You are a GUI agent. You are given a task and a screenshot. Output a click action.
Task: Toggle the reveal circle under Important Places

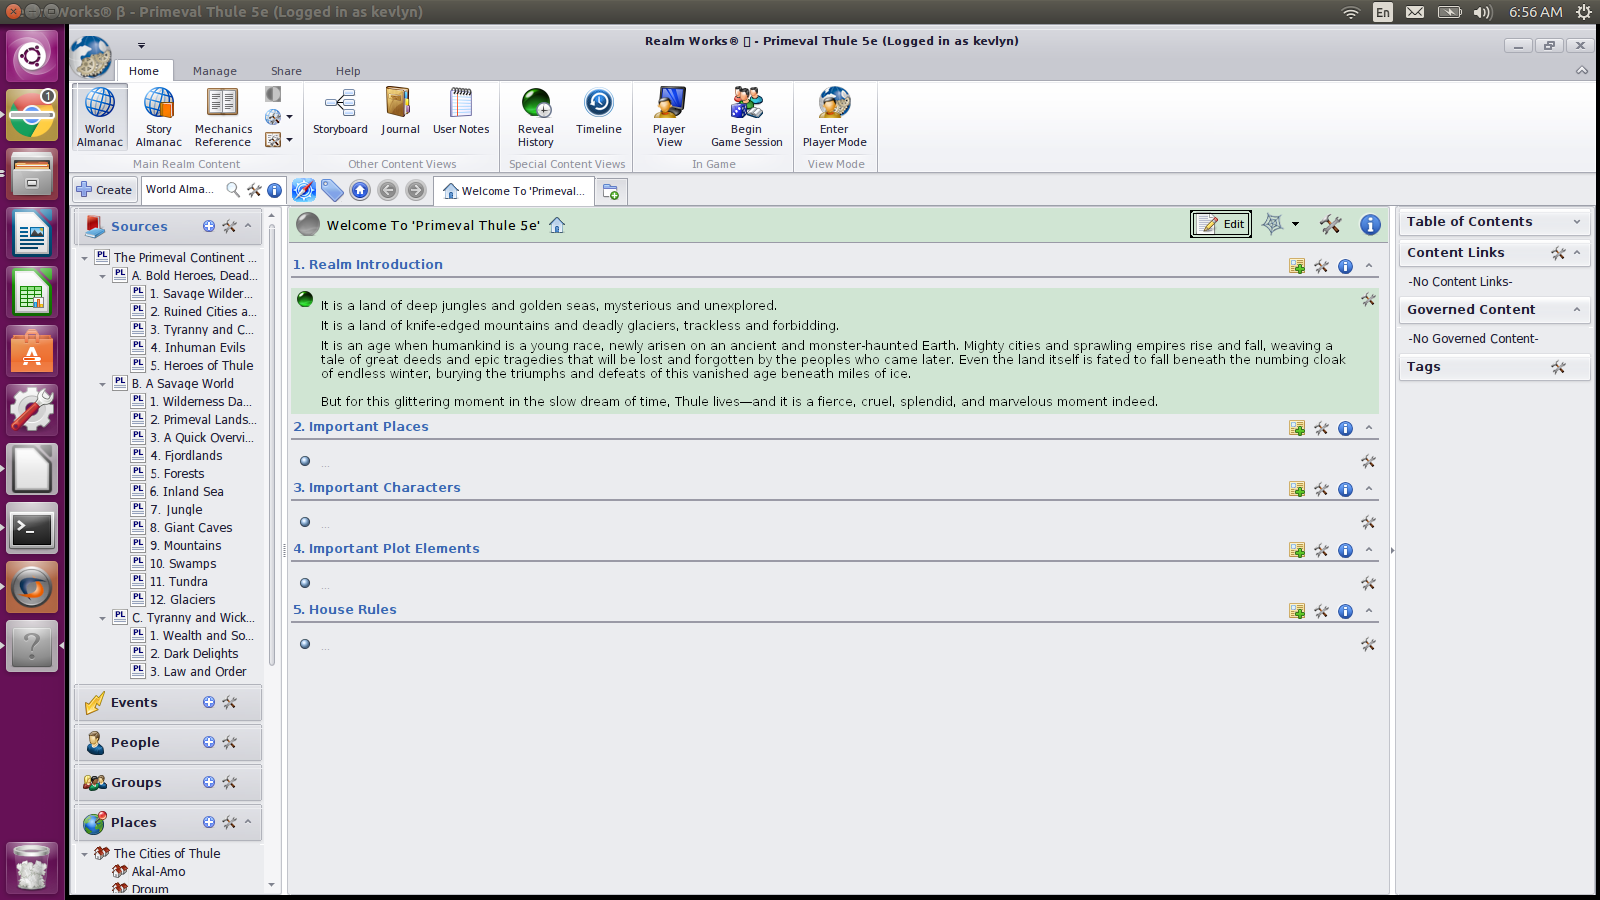pyautogui.click(x=305, y=461)
